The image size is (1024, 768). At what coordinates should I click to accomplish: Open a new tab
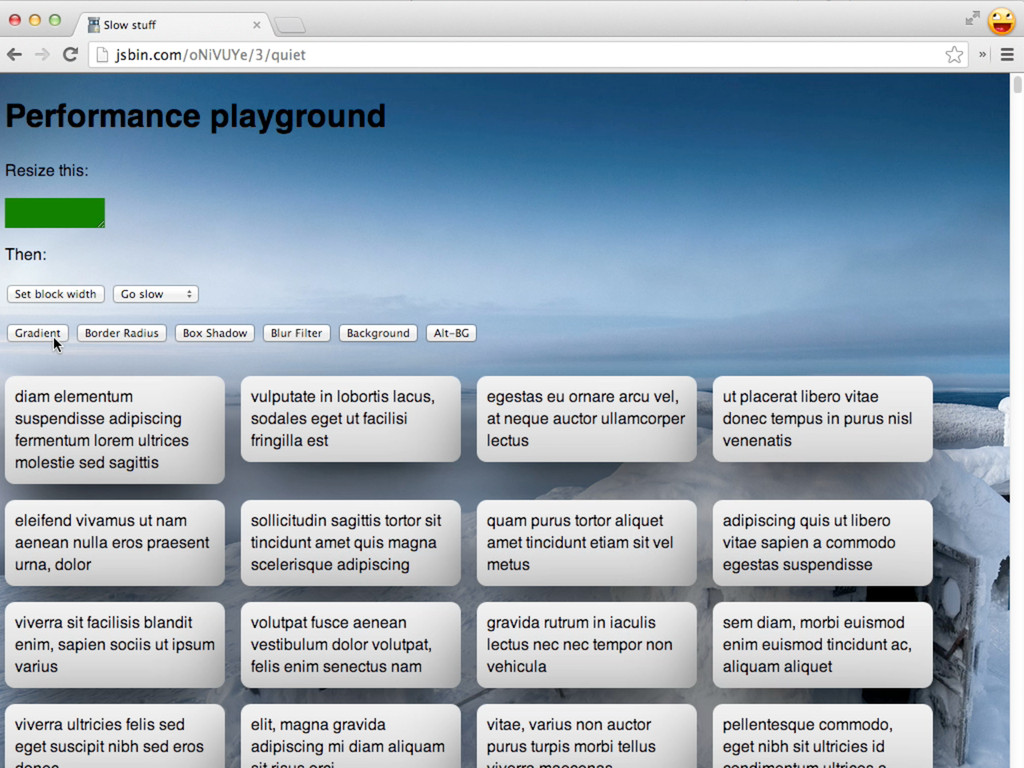tap(289, 25)
